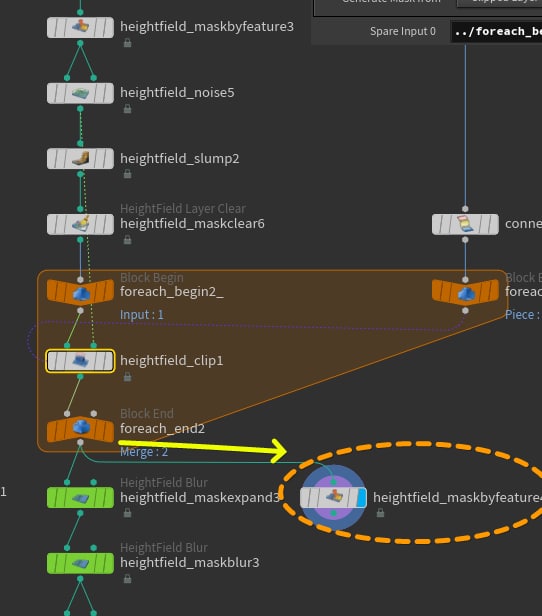Click input connector of foreach_begin2_

[80, 280]
